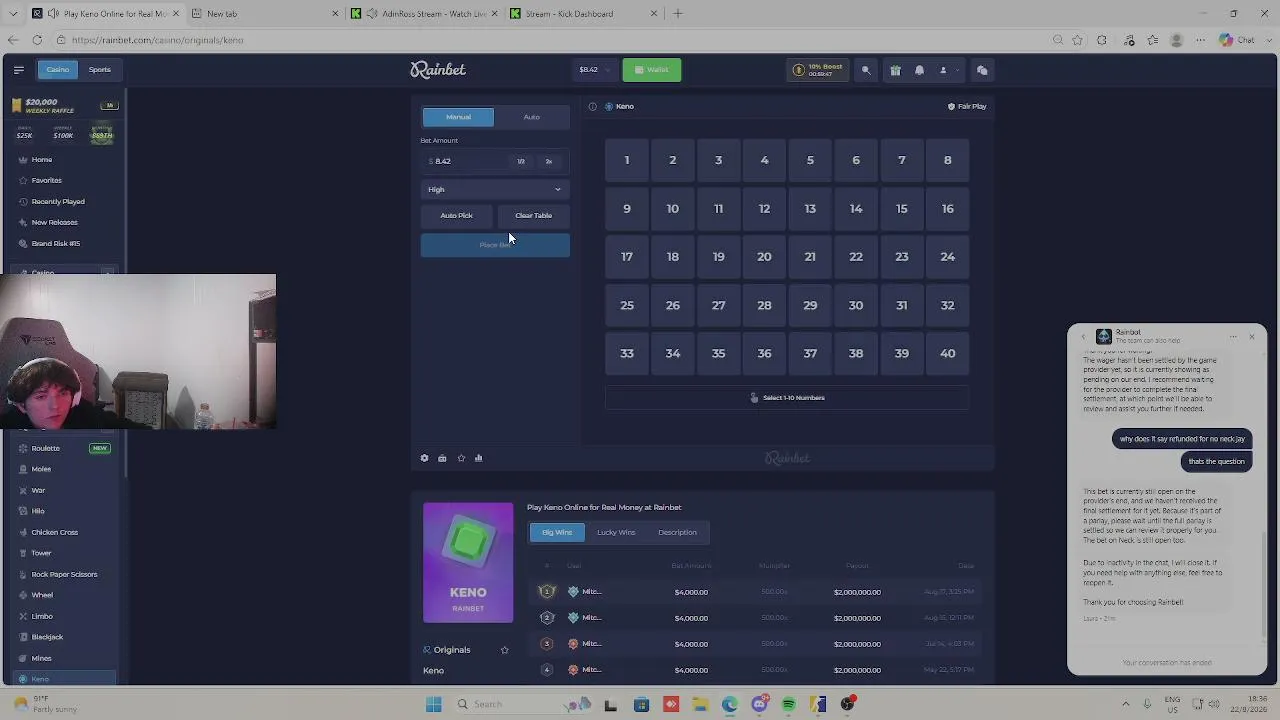Viewport: 1280px width, 720px height.
Task: Reload the page
Action: [x=37, y=40]
